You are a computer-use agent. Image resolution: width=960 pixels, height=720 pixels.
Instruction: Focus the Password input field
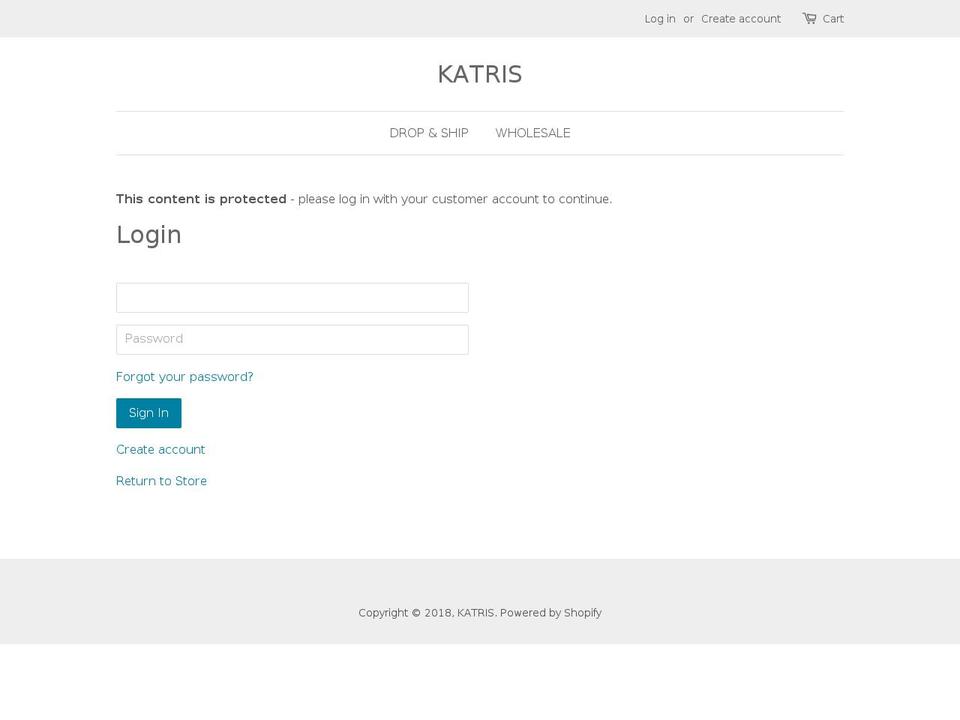[x=292, y=339]
